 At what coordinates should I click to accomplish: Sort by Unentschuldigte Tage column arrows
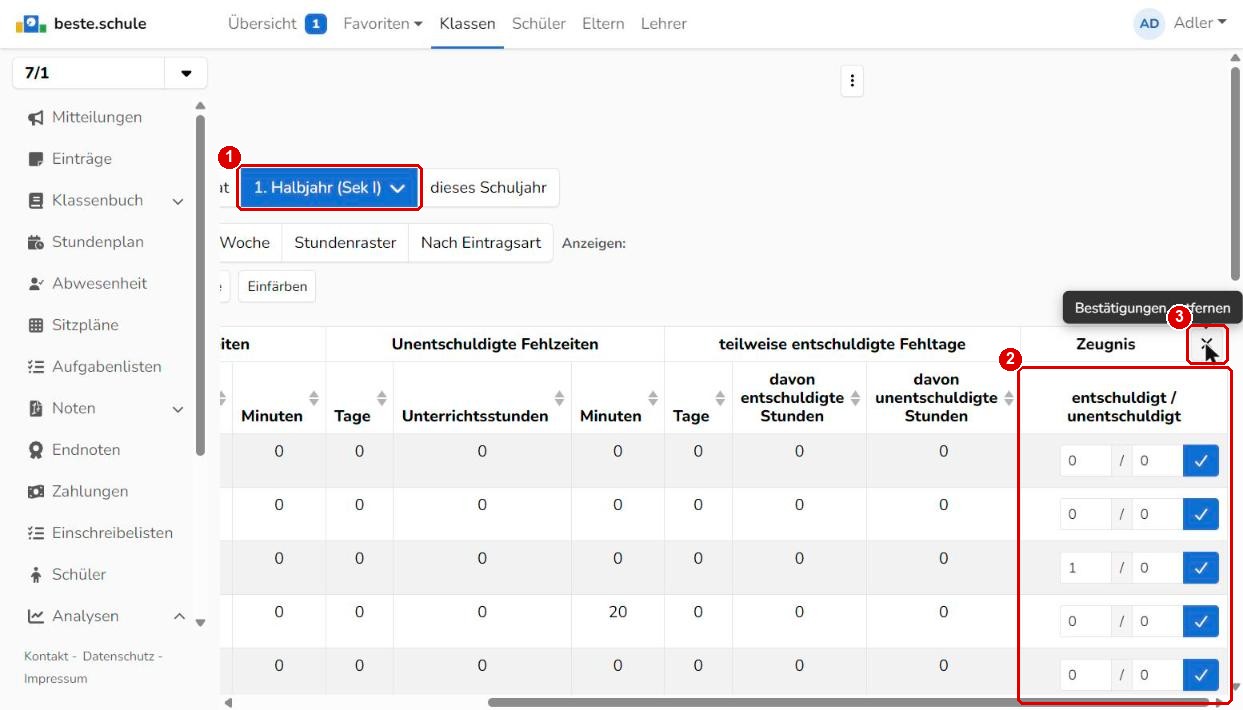point(381,398)
